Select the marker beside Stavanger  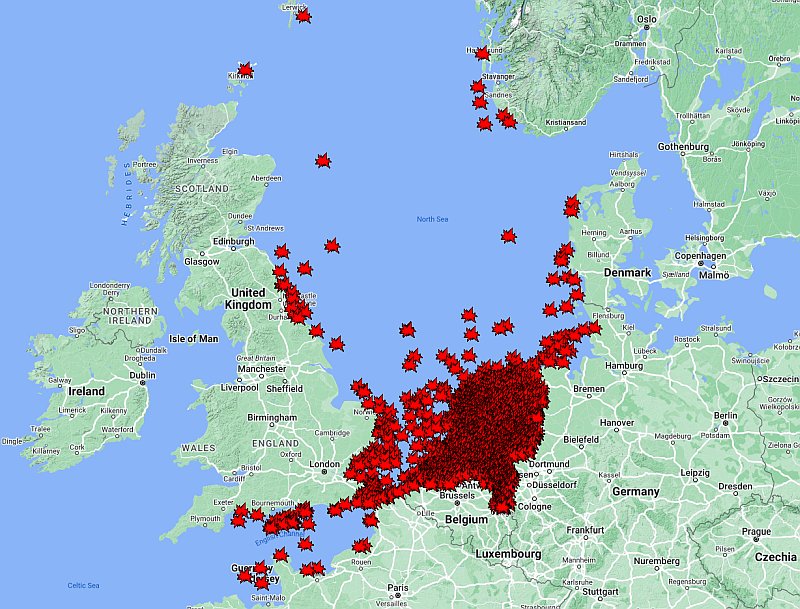[x=477, y=85]
